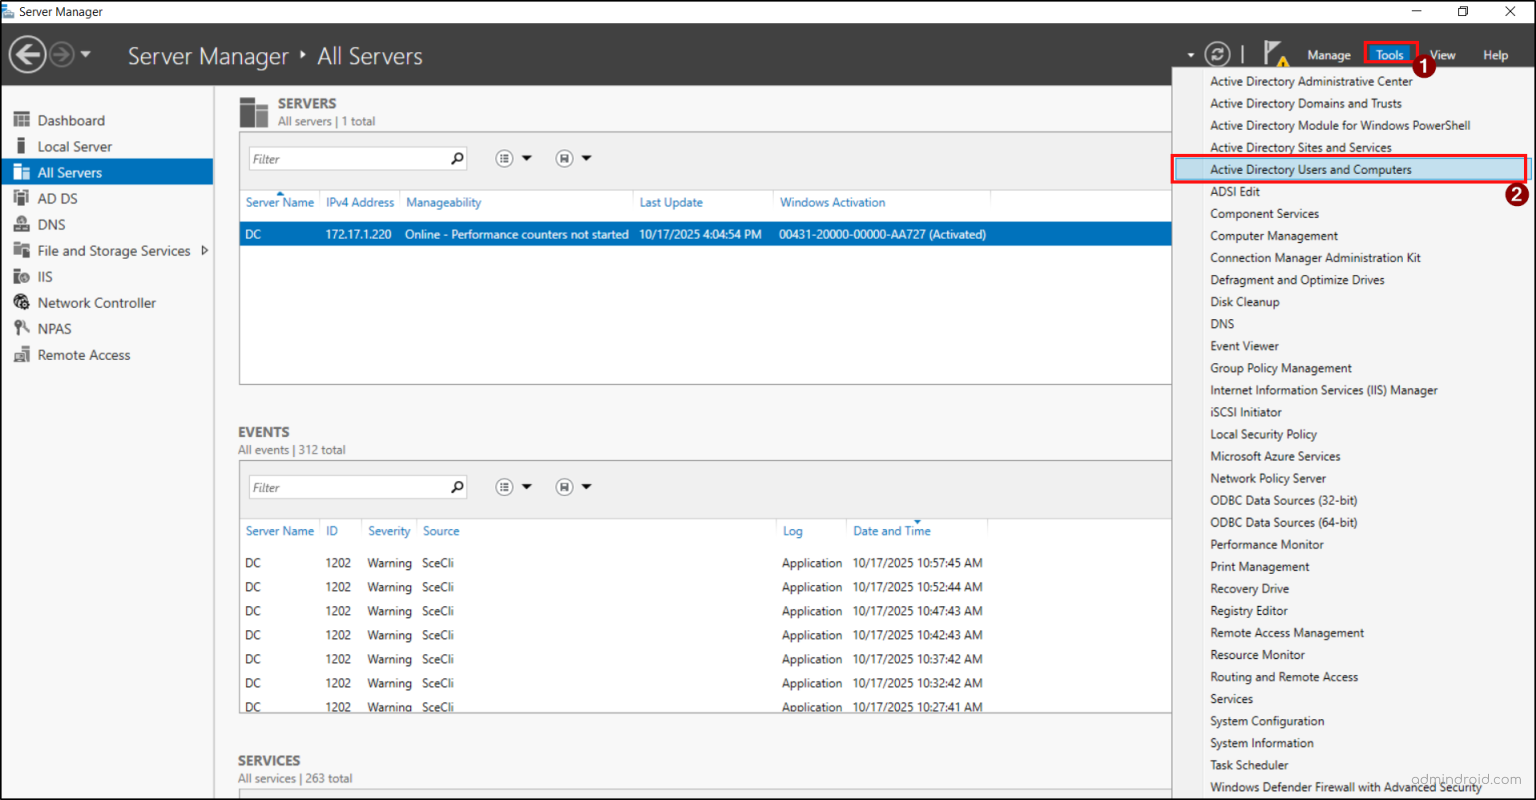Select Remote Access in the sidebar
This screenshot has height=800, width=1536.
(x=86, y=354)
